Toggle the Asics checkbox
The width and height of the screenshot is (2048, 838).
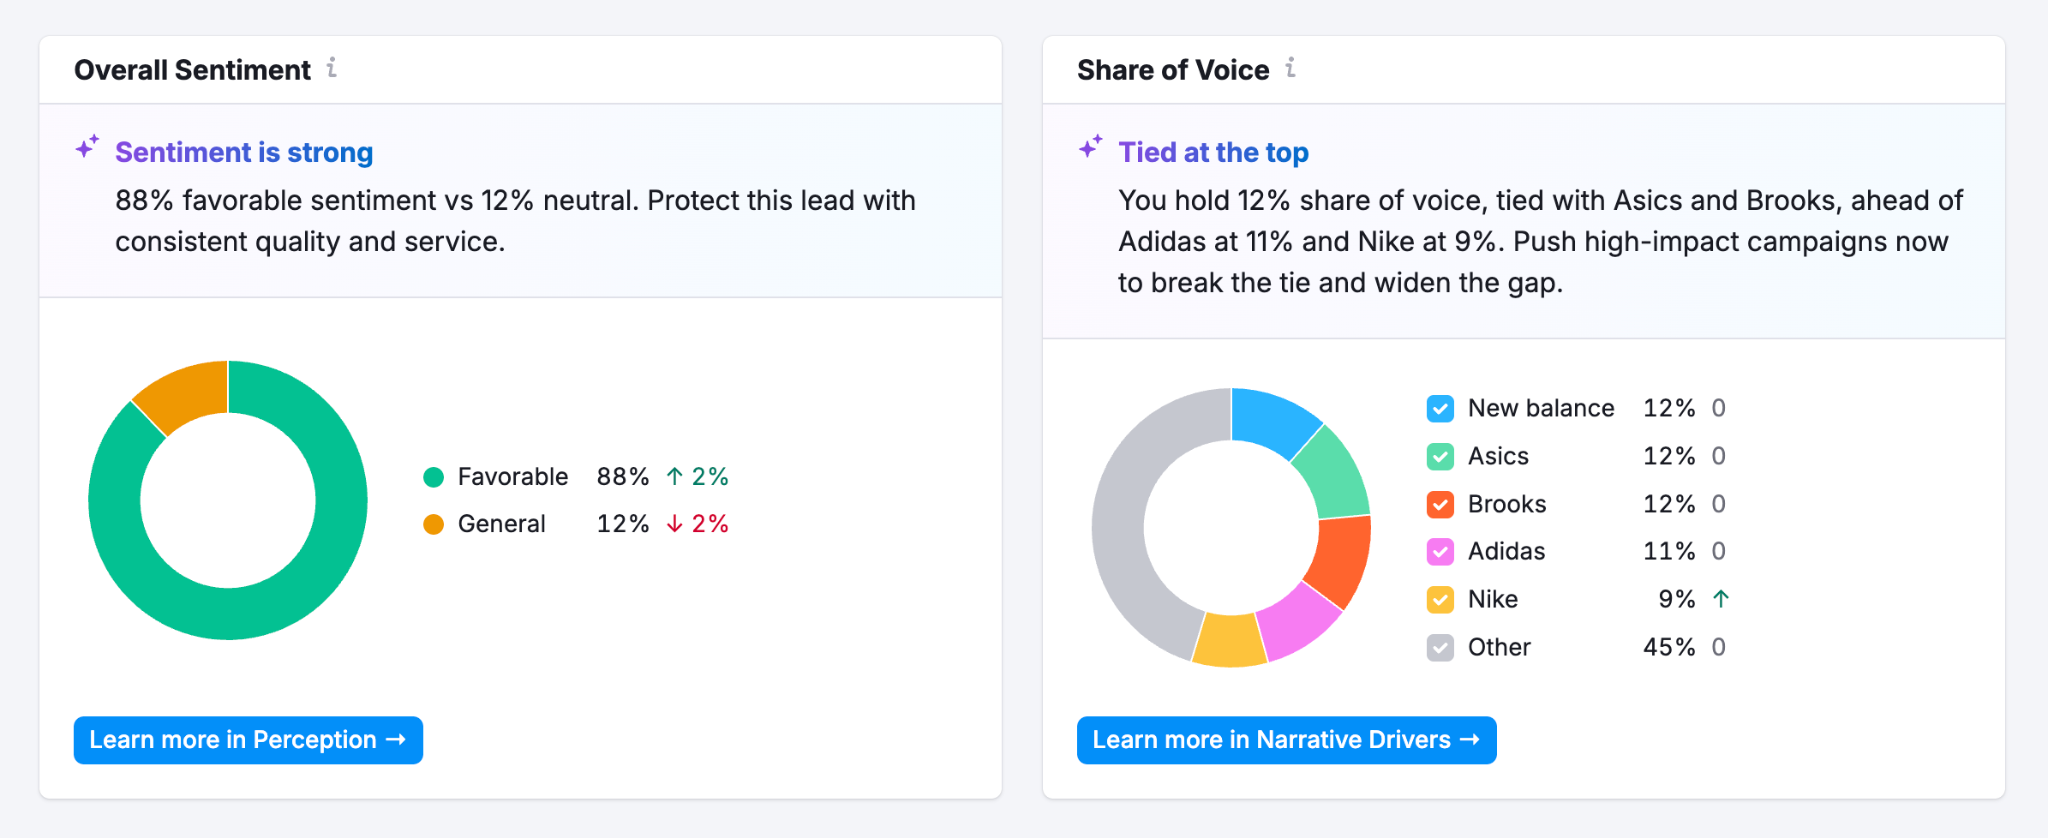point(1440,457)
